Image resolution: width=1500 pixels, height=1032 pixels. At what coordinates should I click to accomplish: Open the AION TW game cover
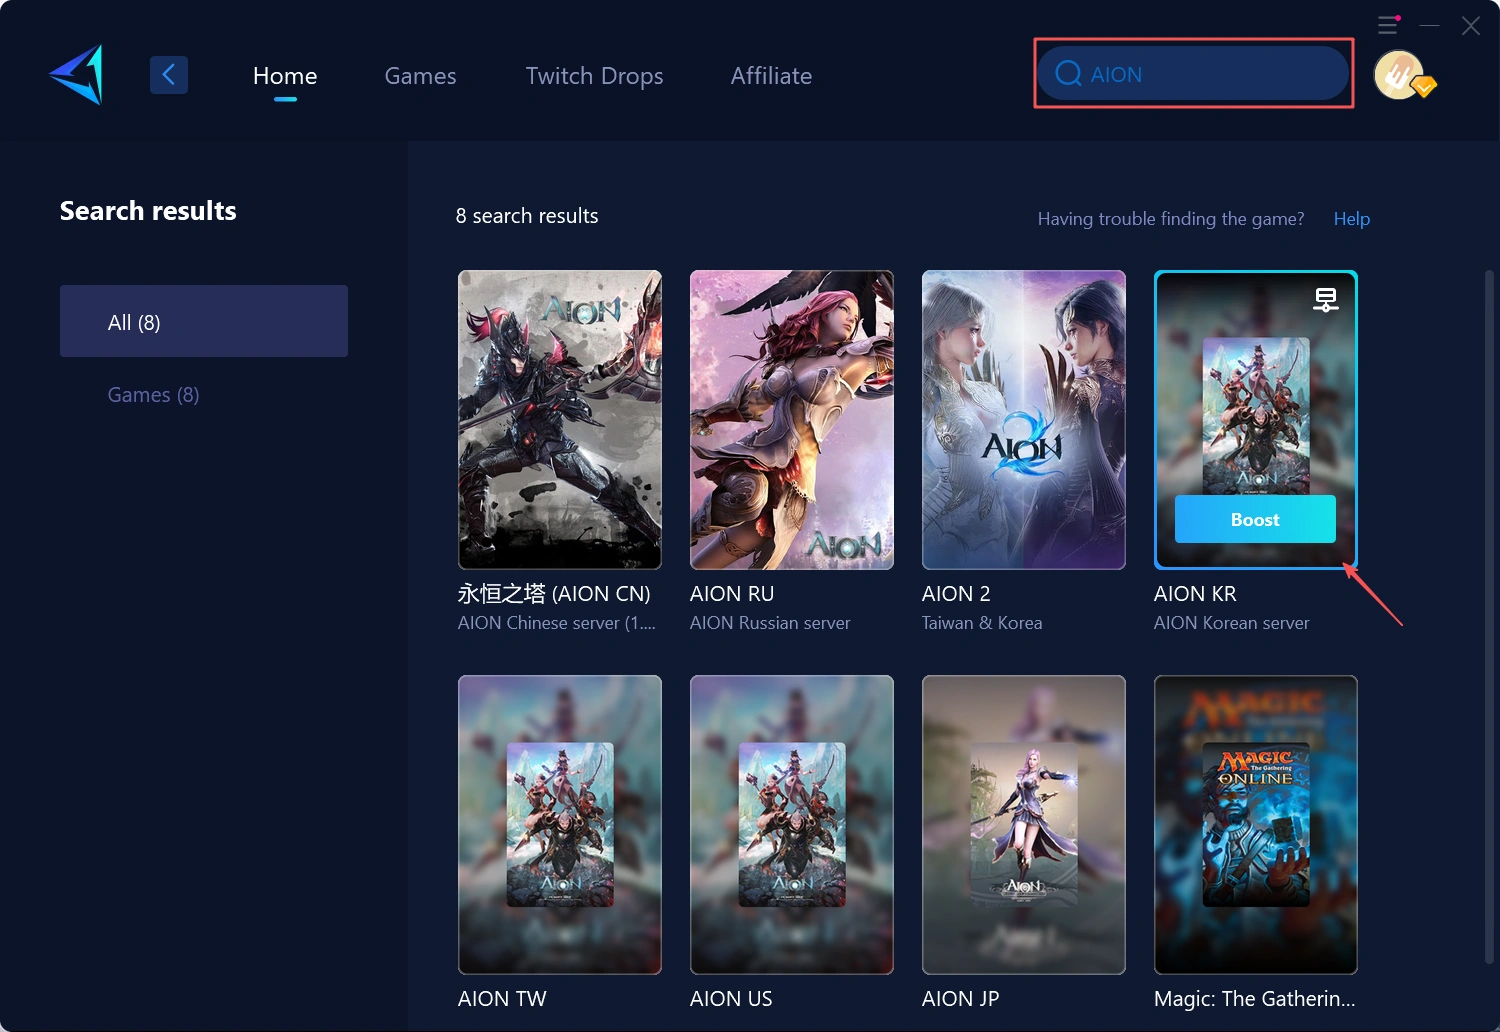pos(560,825)
